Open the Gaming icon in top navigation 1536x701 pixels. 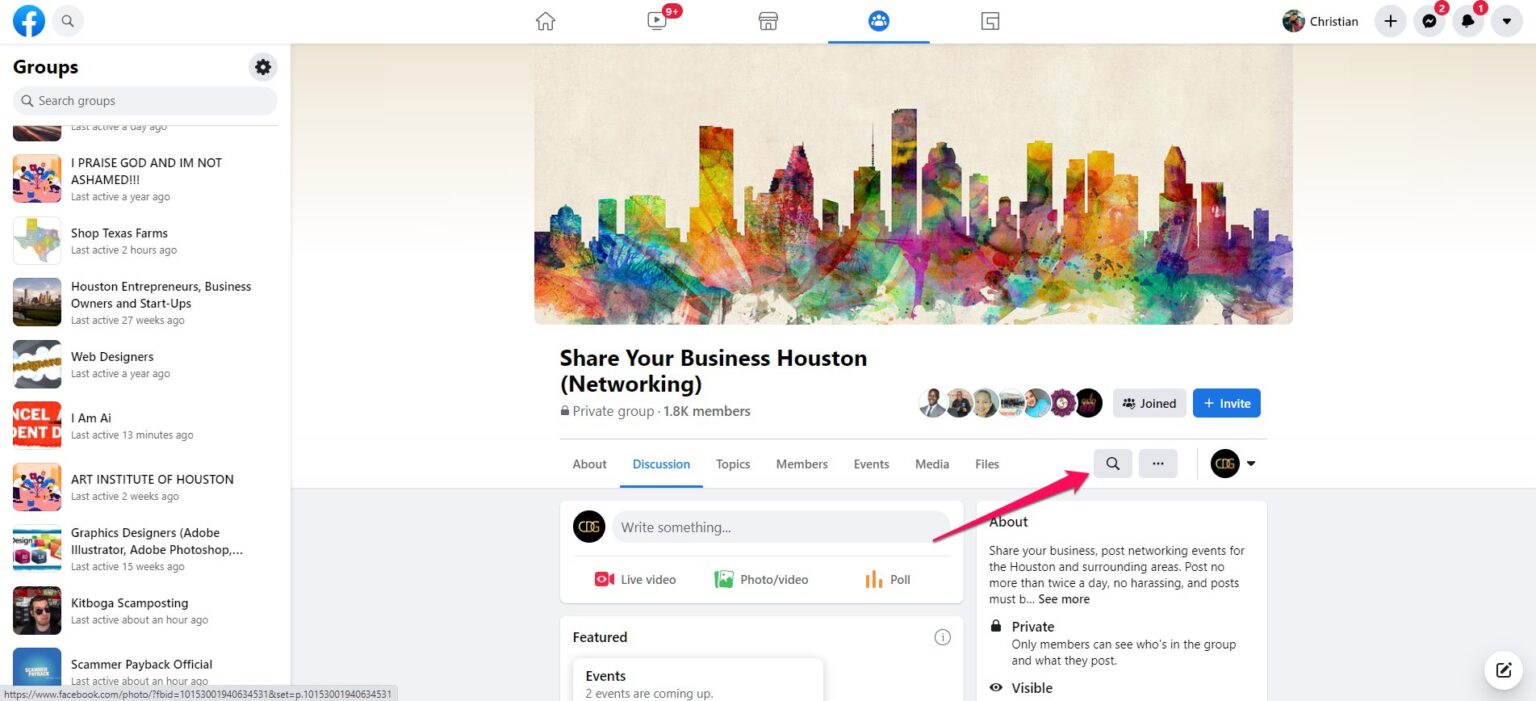pyautogui.click(x=990, y=20)
